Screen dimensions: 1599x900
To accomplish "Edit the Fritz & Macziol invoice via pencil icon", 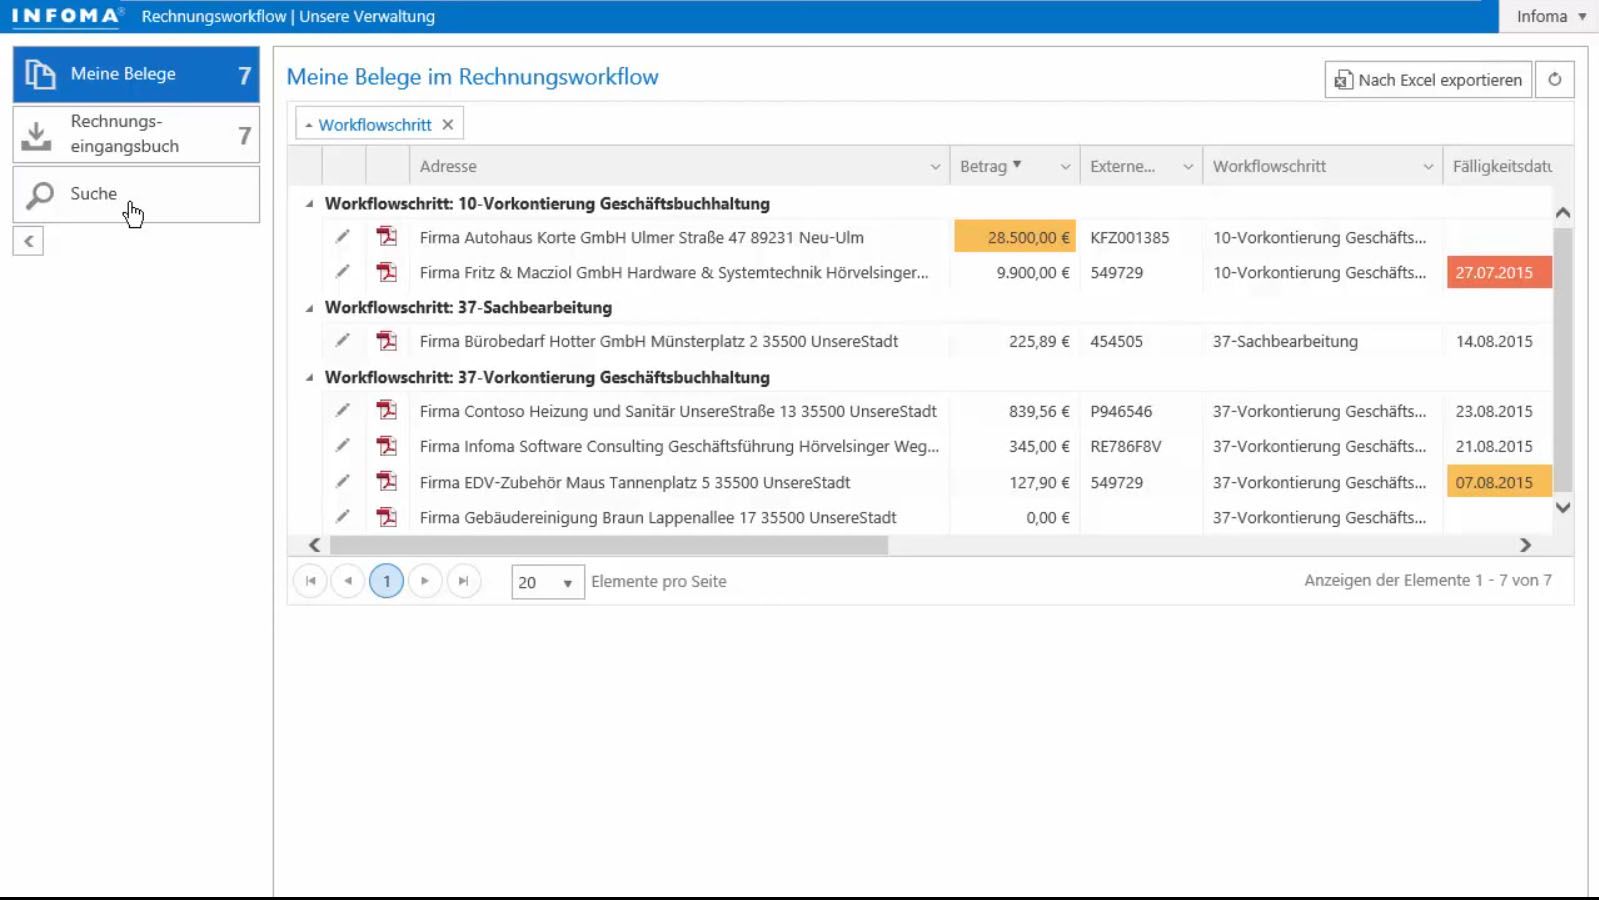I will click(x=343, y=272).
